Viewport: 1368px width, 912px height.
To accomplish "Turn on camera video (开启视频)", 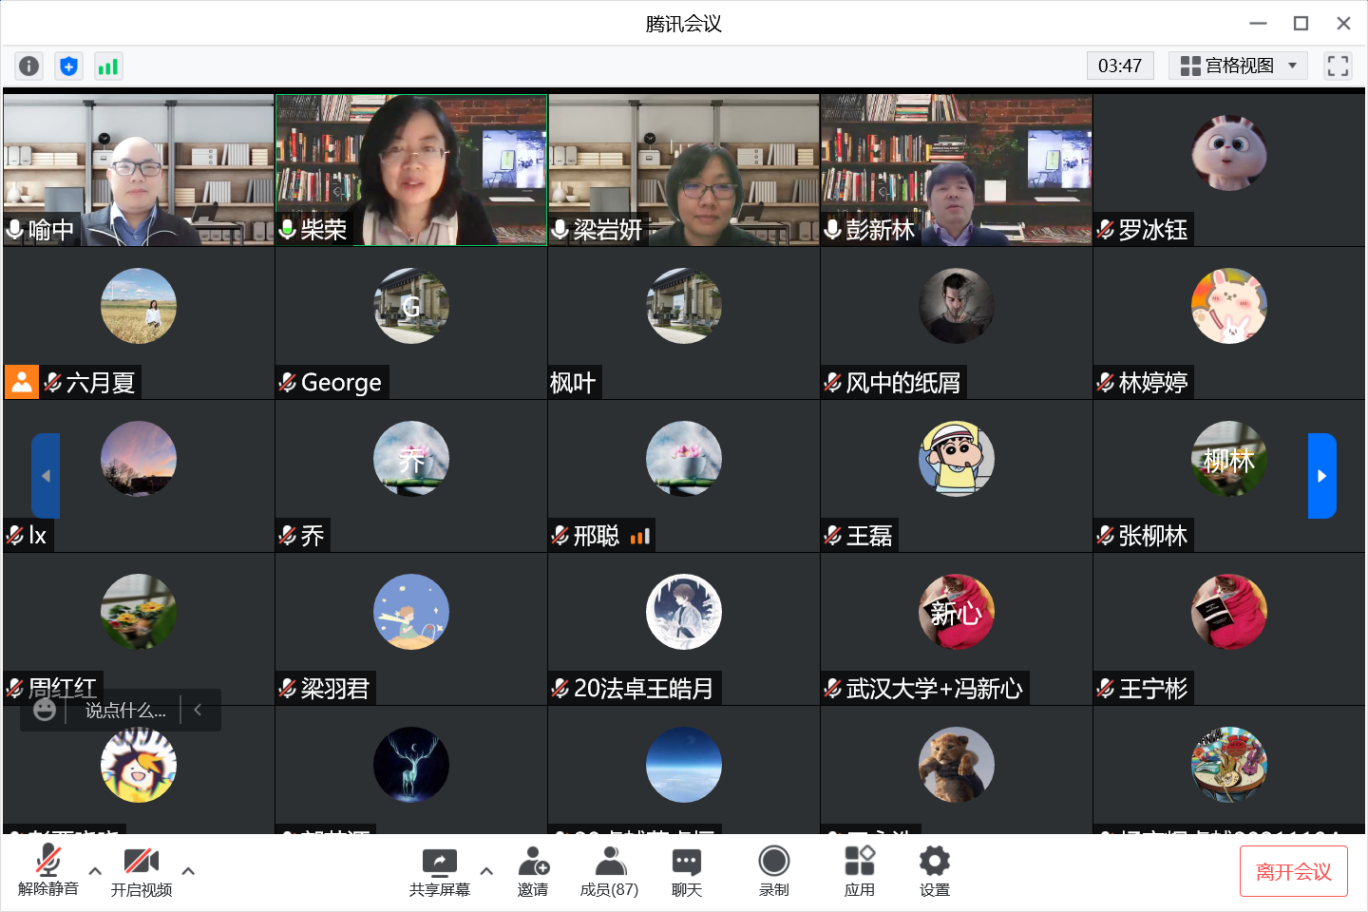I will point(141,871).
